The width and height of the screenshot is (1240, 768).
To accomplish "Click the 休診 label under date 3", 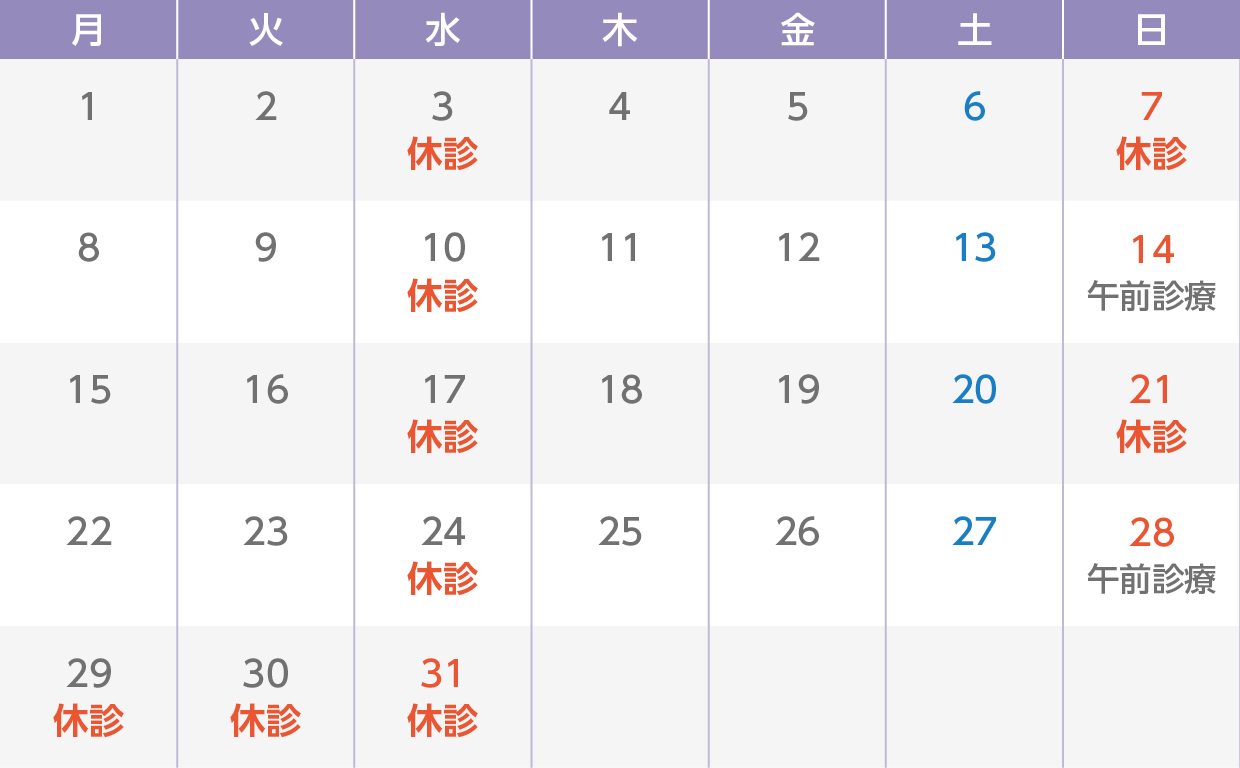I will (443, 155).
